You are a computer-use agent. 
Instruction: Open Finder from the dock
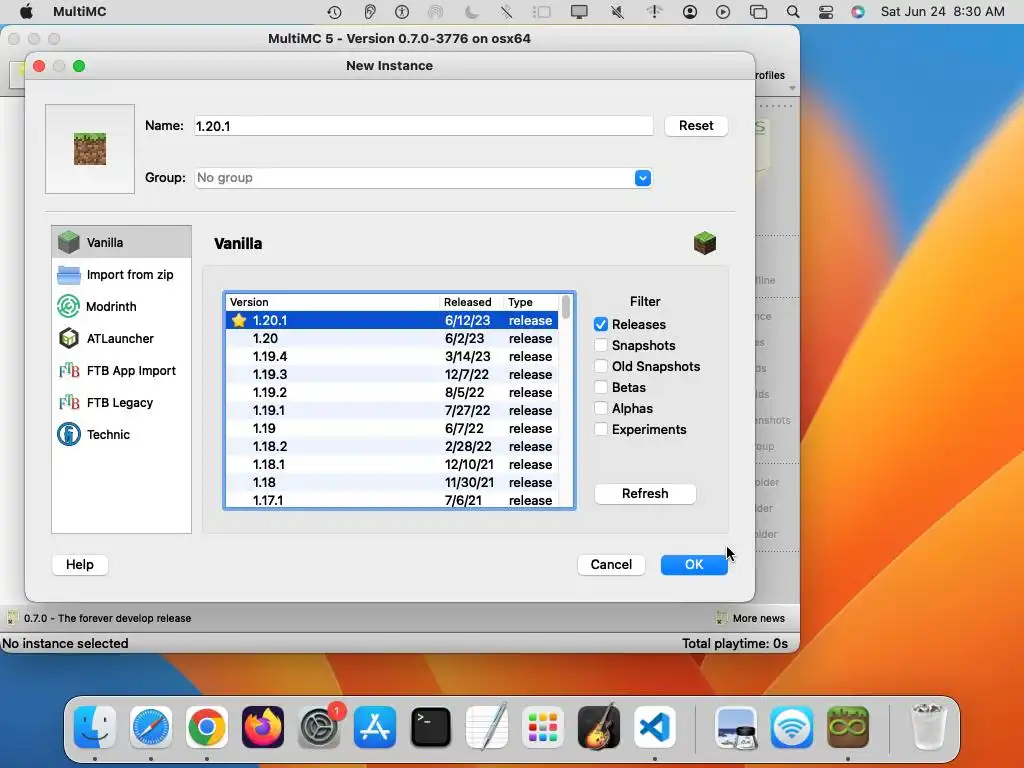(x=95, y=726)
